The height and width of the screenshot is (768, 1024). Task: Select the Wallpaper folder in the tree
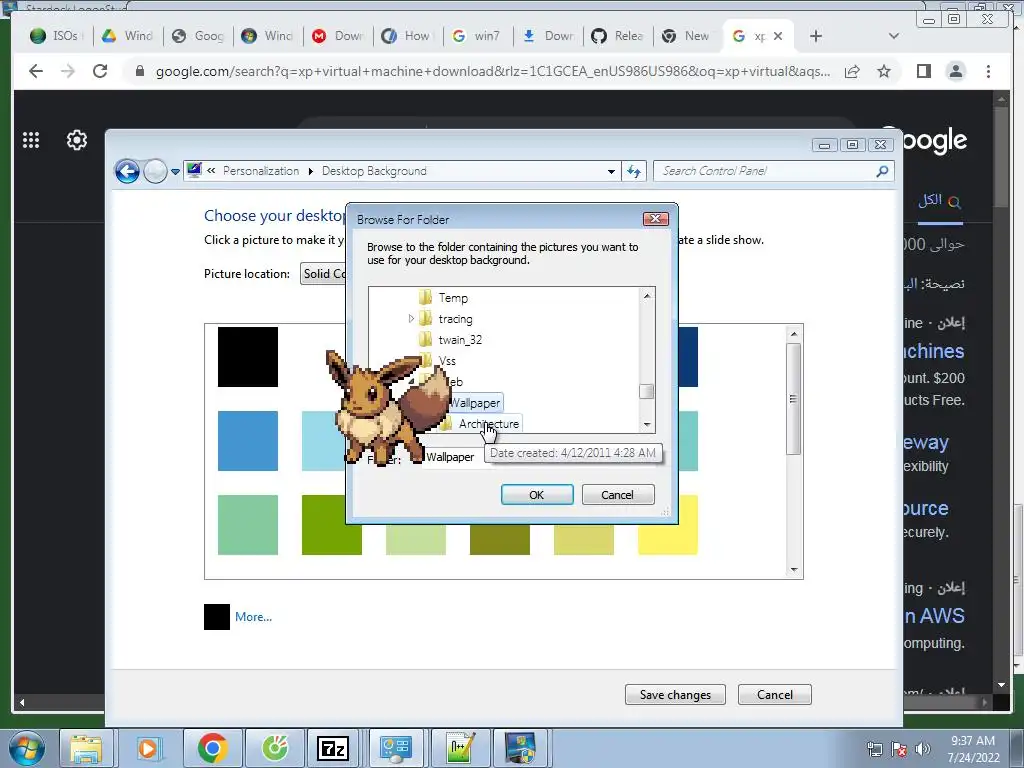475,403
